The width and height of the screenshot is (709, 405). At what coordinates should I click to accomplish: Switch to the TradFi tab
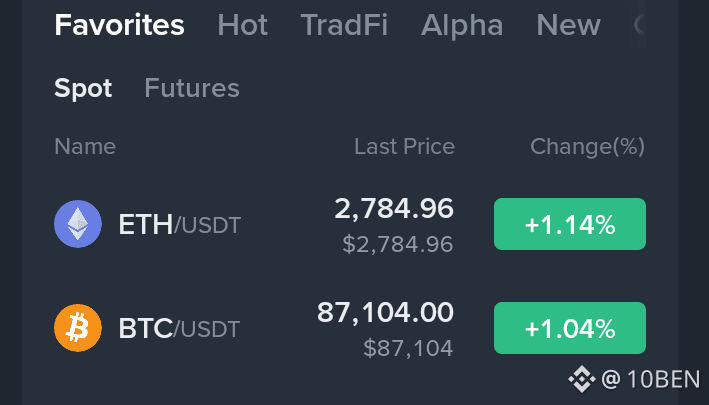(344, 25)
